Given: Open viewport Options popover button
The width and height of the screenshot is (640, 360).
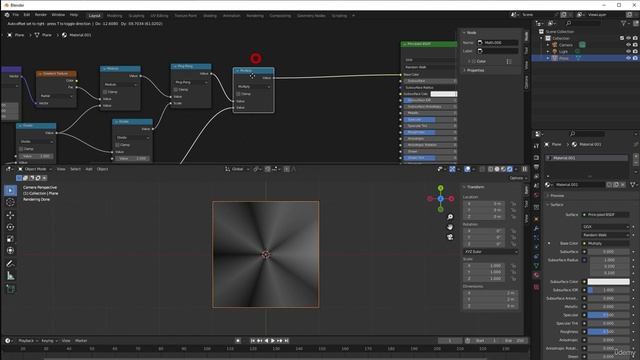Looking at the screenshot, I should point(518,178).
